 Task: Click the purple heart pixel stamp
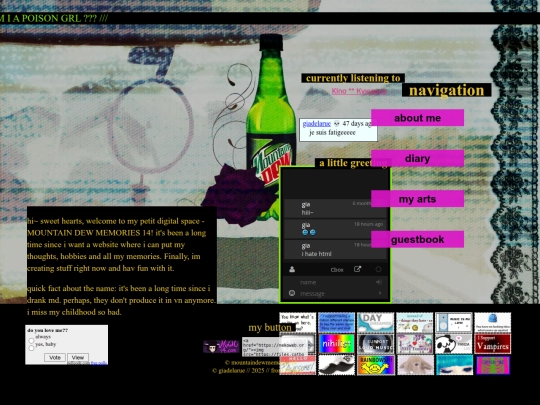click(x=415, y=343)
